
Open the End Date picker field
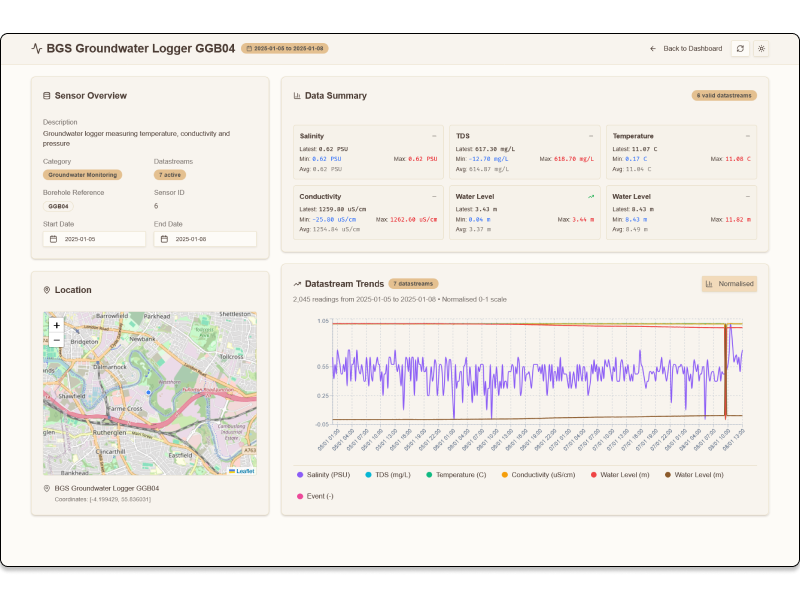tap(205, 239)
